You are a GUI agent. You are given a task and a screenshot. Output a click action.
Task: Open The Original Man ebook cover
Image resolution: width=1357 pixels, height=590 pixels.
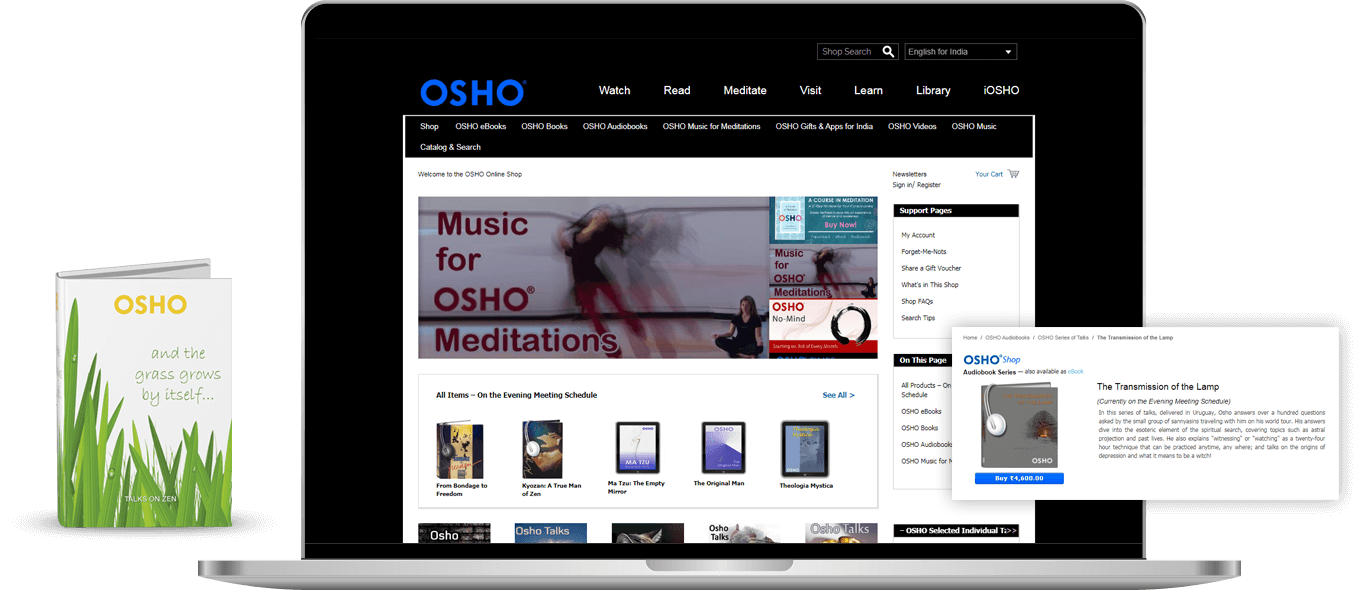pos(723,448)
